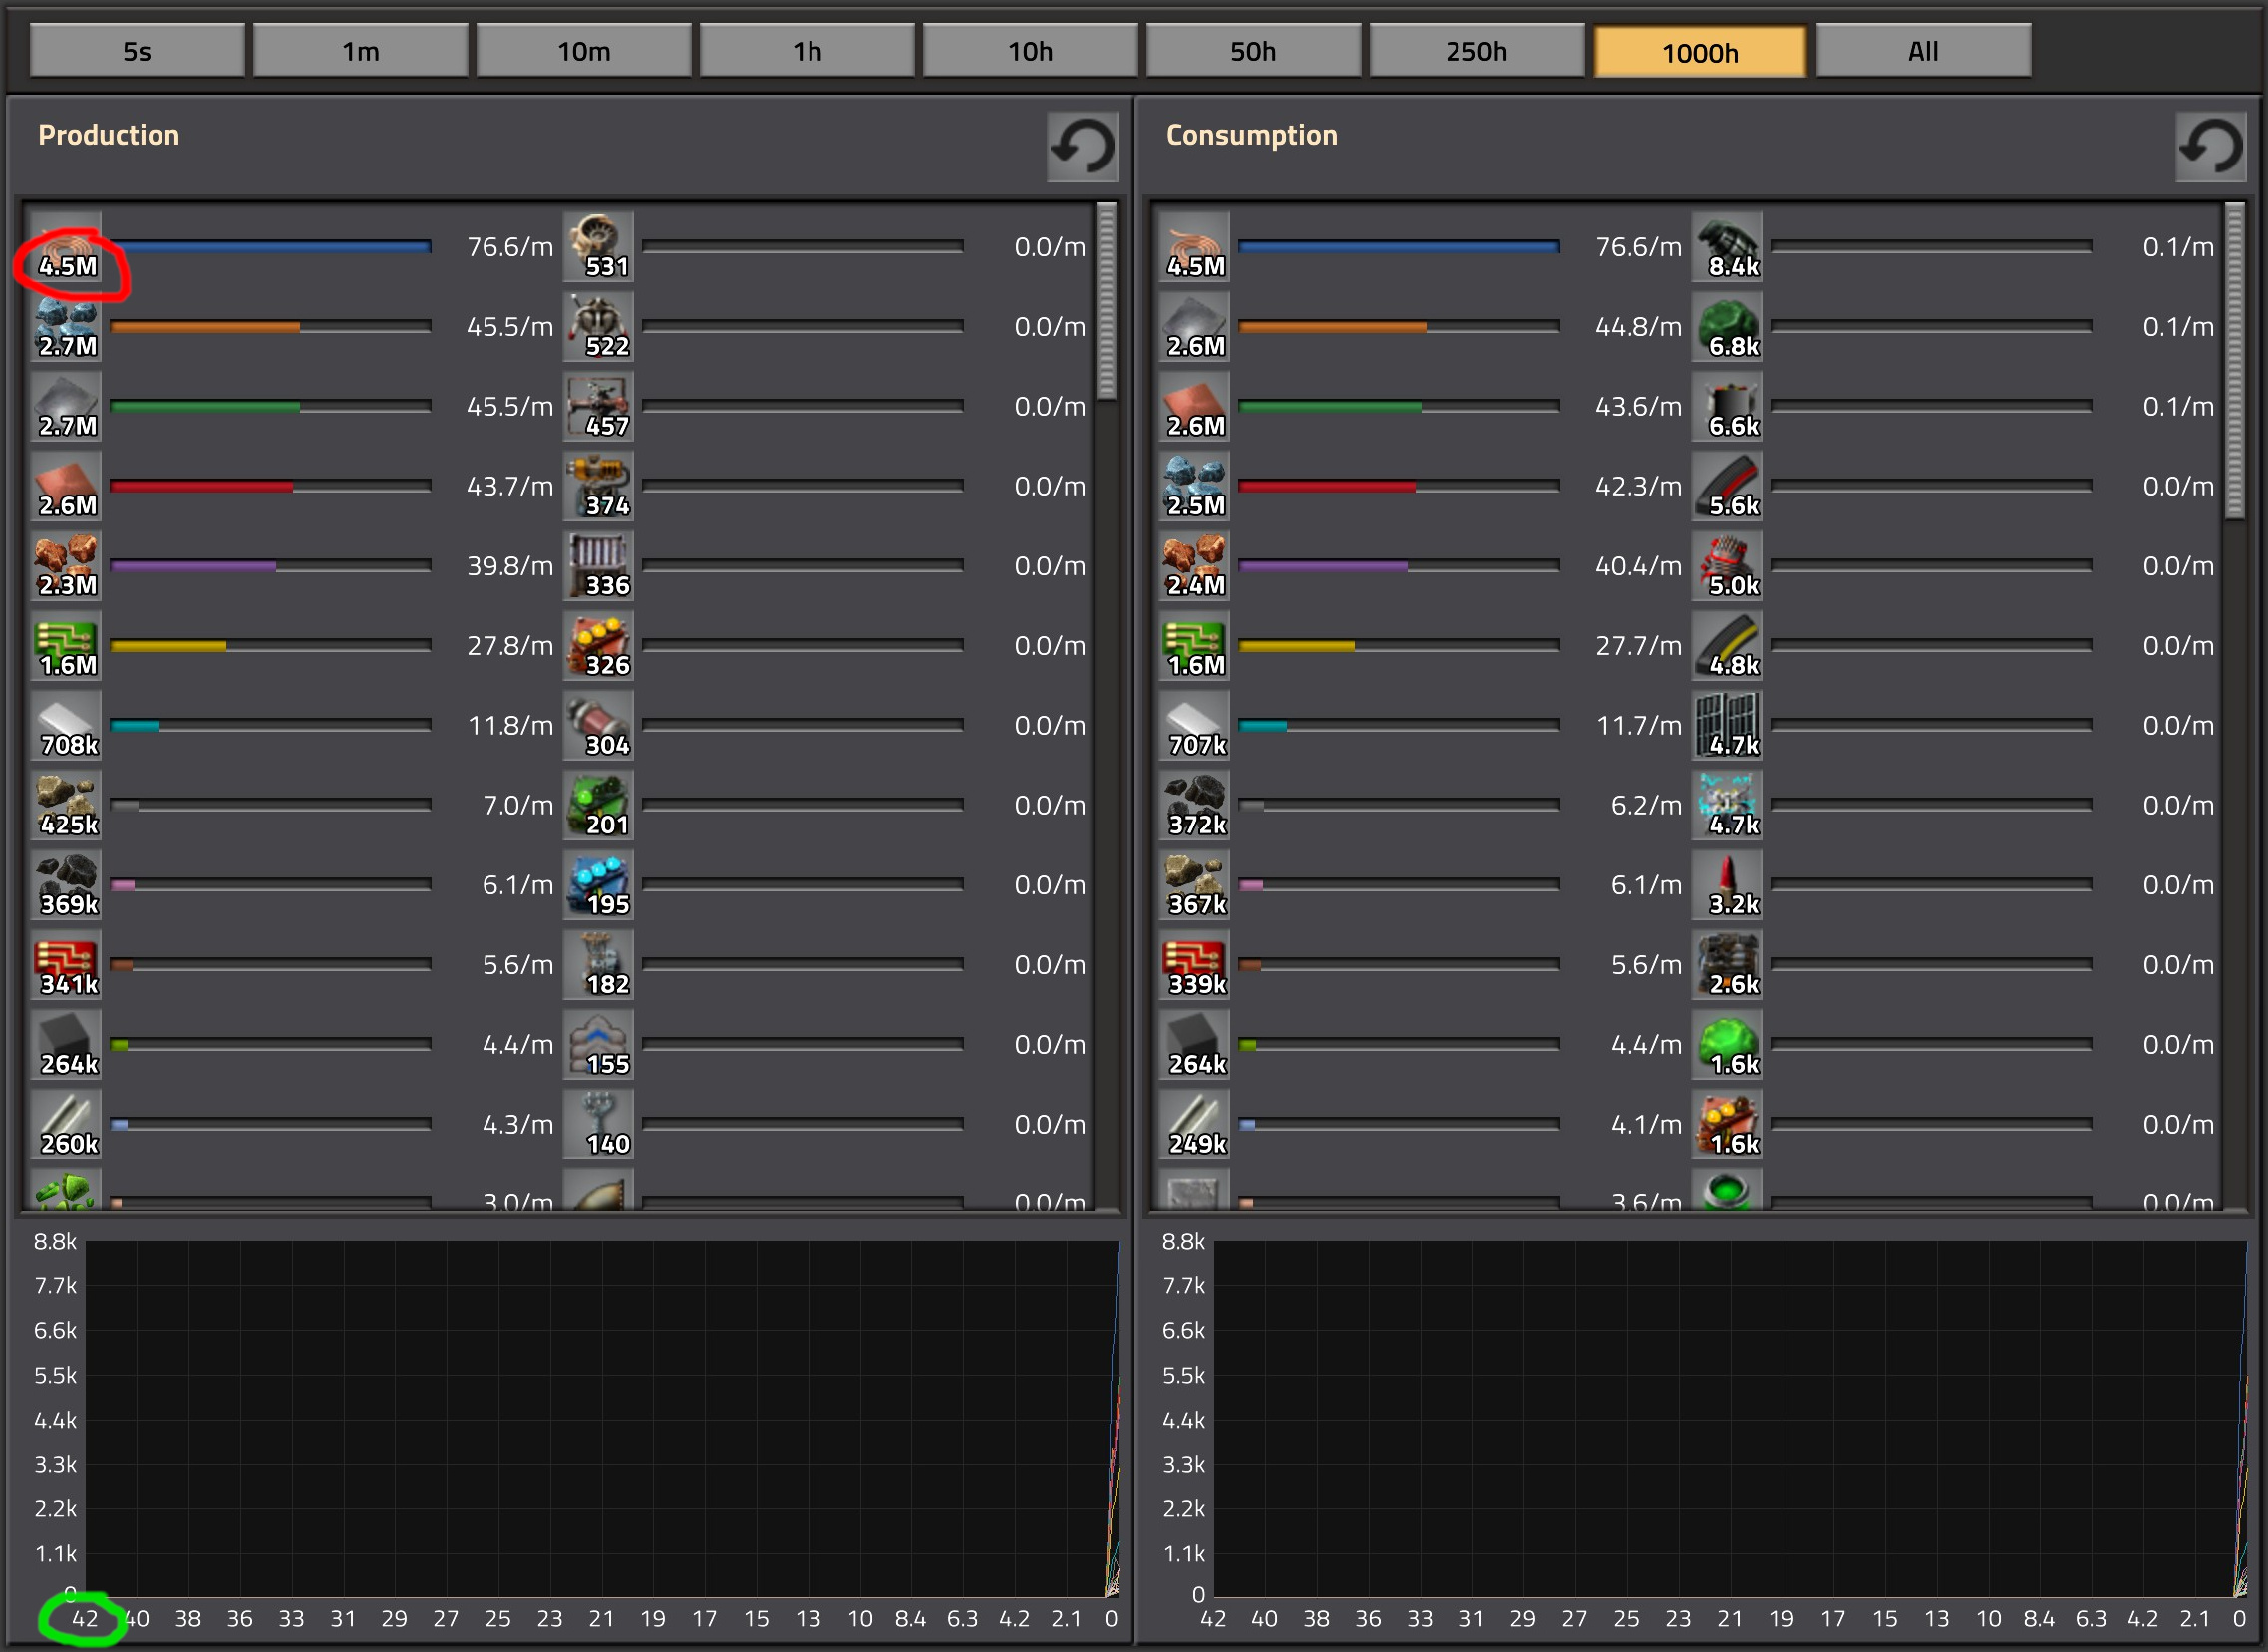Click the Production item icon labeled 195

[598, 886]
